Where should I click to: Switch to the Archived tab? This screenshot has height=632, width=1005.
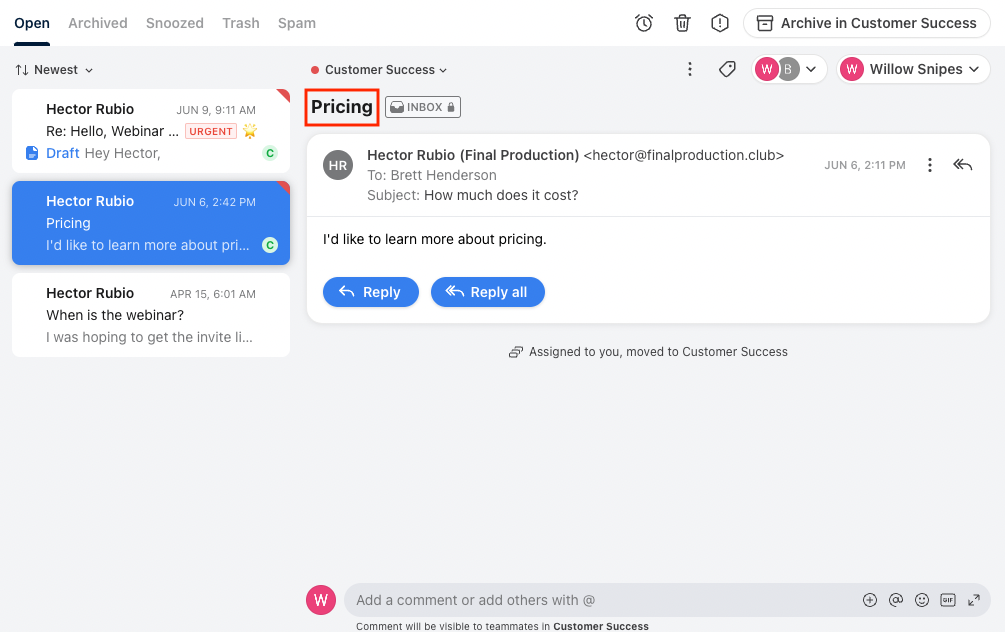[x=97, y=22]
